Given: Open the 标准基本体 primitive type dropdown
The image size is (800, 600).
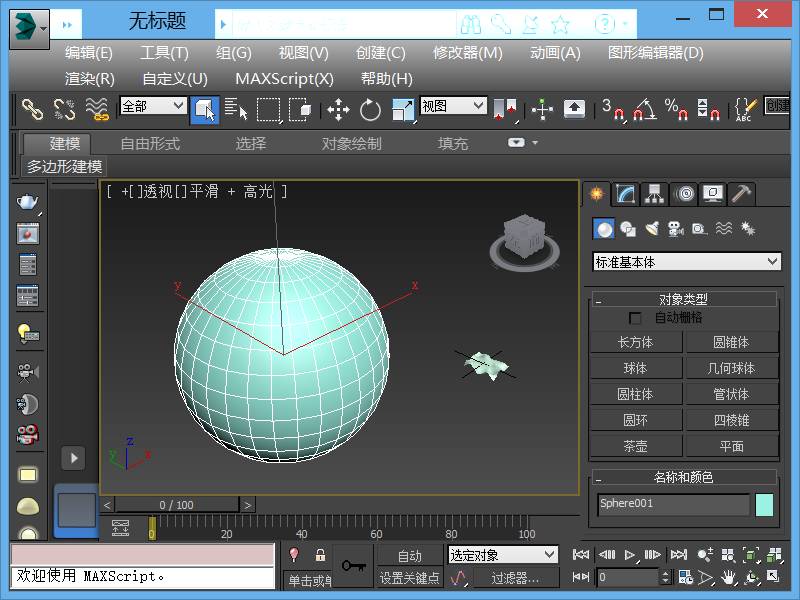Looking at the screenshot, I should [686, 262].
